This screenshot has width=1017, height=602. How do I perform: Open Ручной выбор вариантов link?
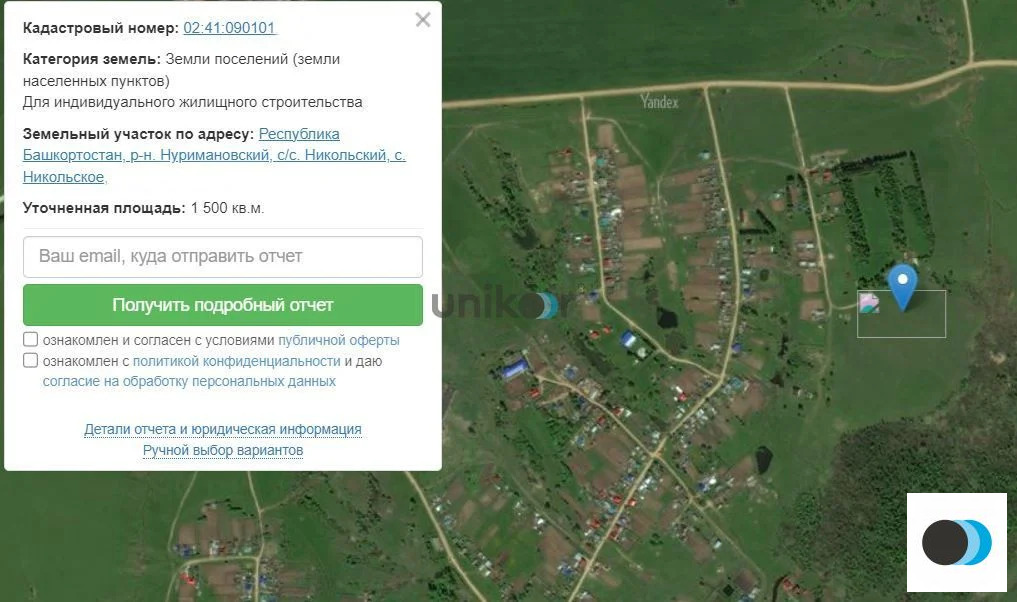click(222, 450)
